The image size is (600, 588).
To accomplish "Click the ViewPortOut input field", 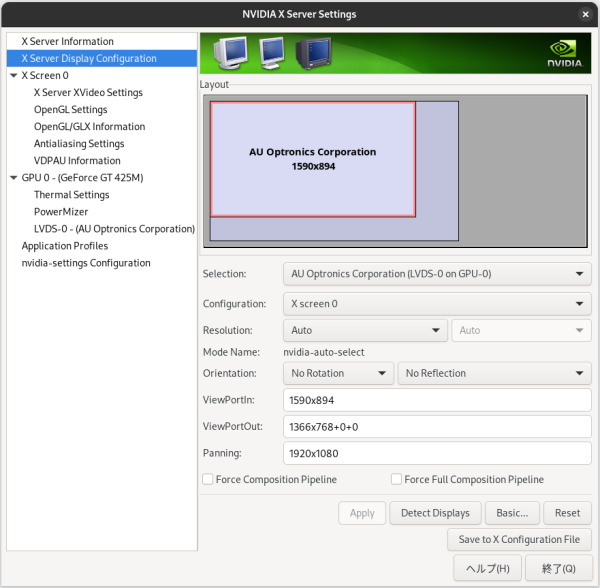I will [x=437, y=427].
